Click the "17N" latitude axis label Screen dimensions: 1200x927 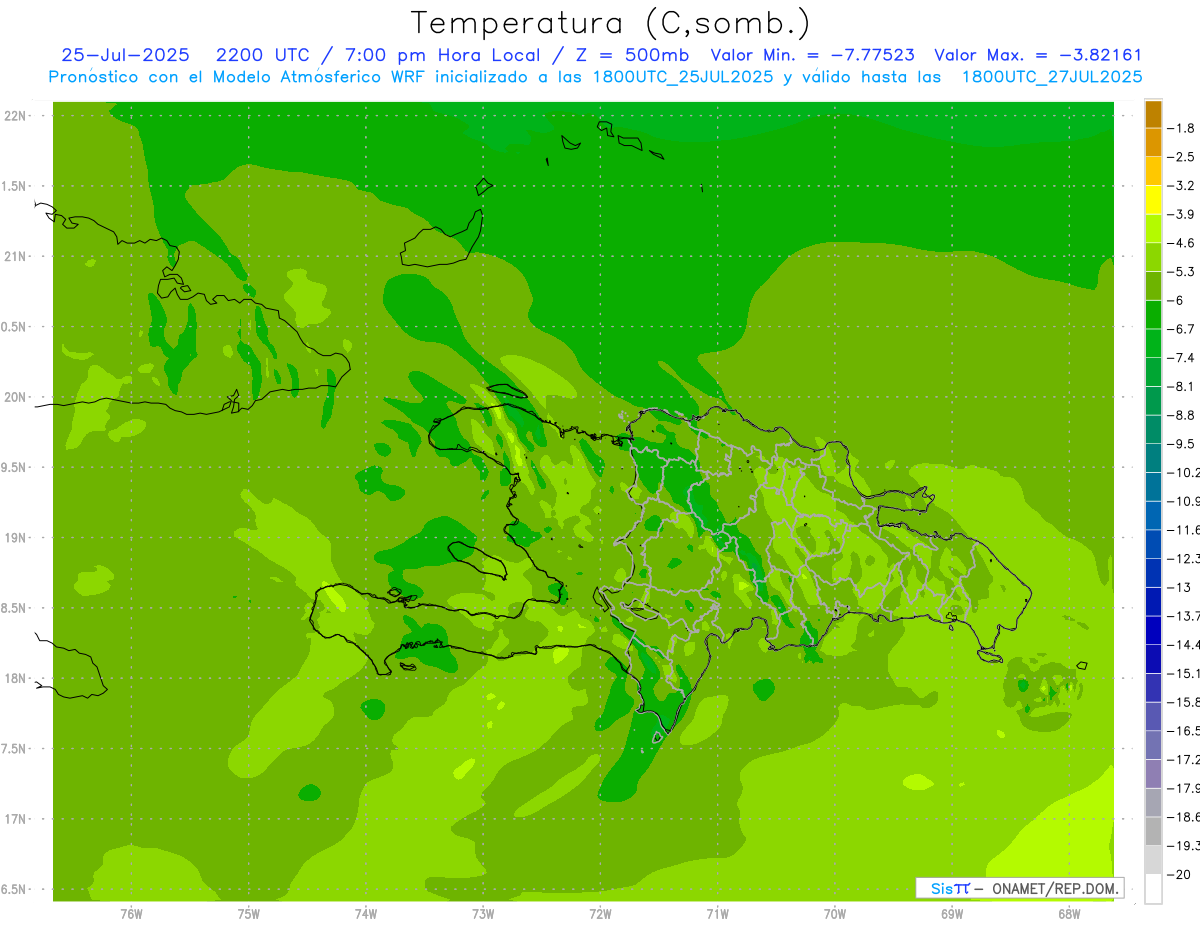(15, 819)
